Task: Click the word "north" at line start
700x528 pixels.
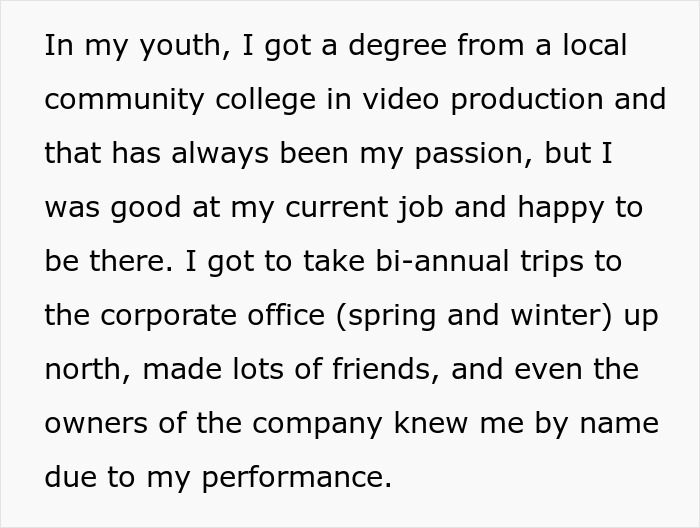Action: coord(83,370)
